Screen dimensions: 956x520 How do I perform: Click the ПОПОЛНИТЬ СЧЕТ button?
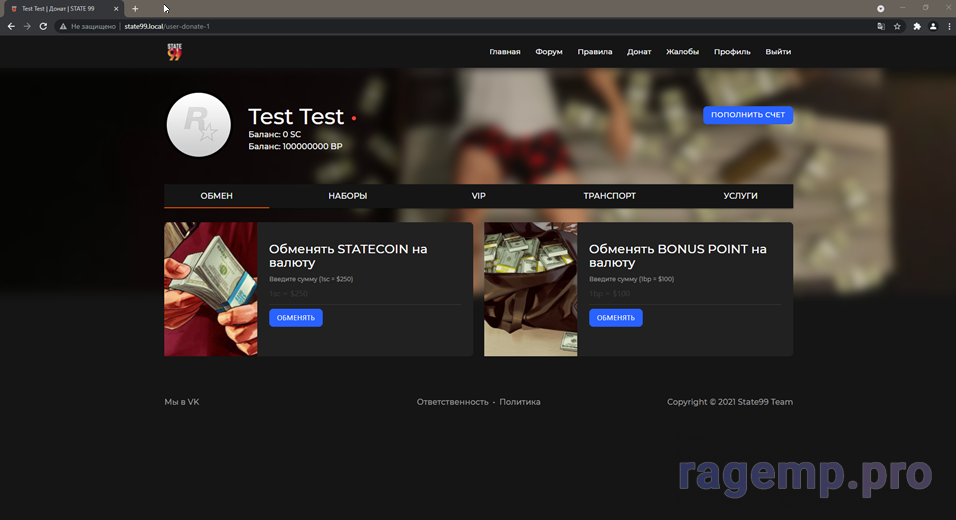[x=747, y=115]
